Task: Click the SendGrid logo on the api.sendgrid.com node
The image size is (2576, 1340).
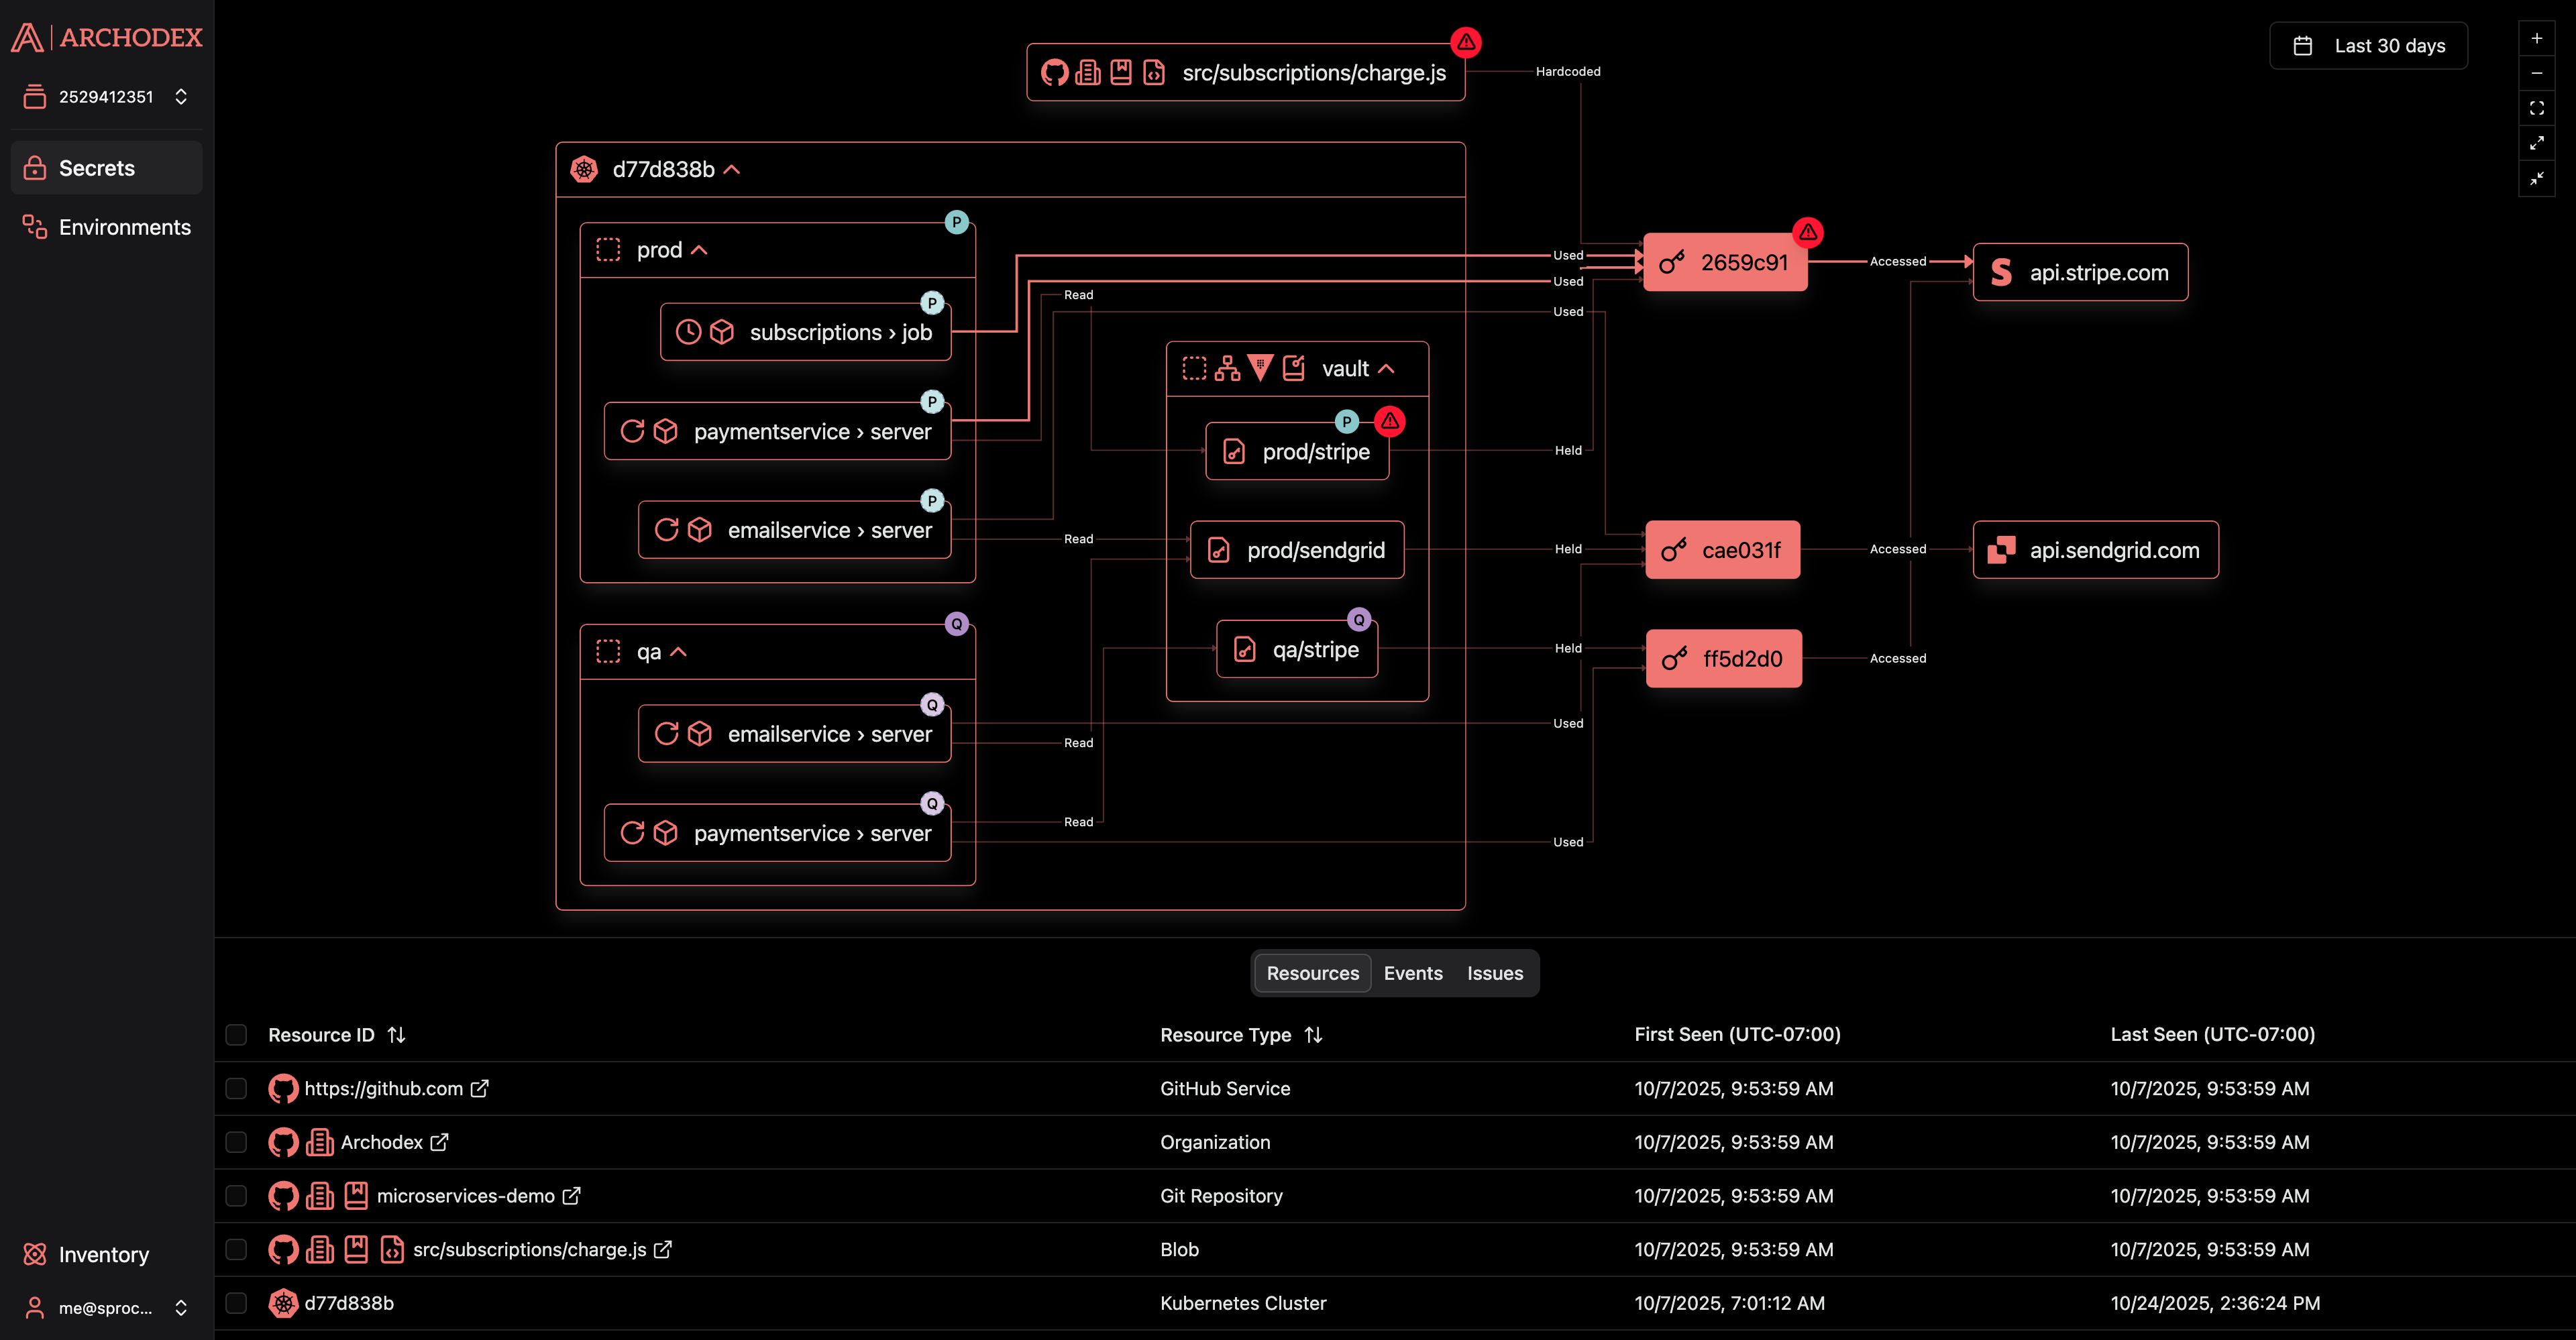Action: pyautogui.click(x=2003, y=549)
